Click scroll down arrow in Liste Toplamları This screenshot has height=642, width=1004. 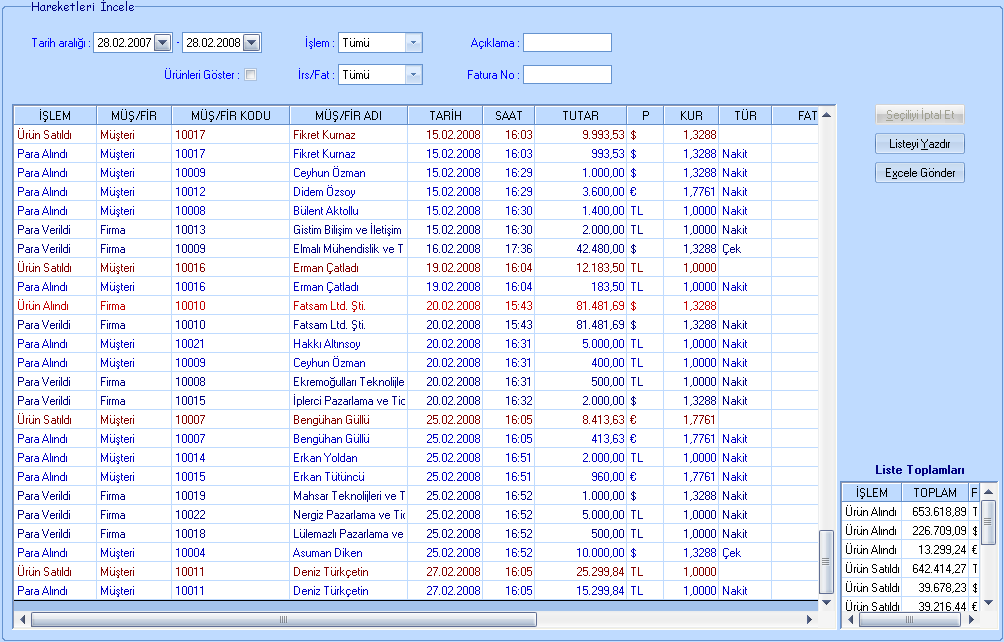coord(988,604)
